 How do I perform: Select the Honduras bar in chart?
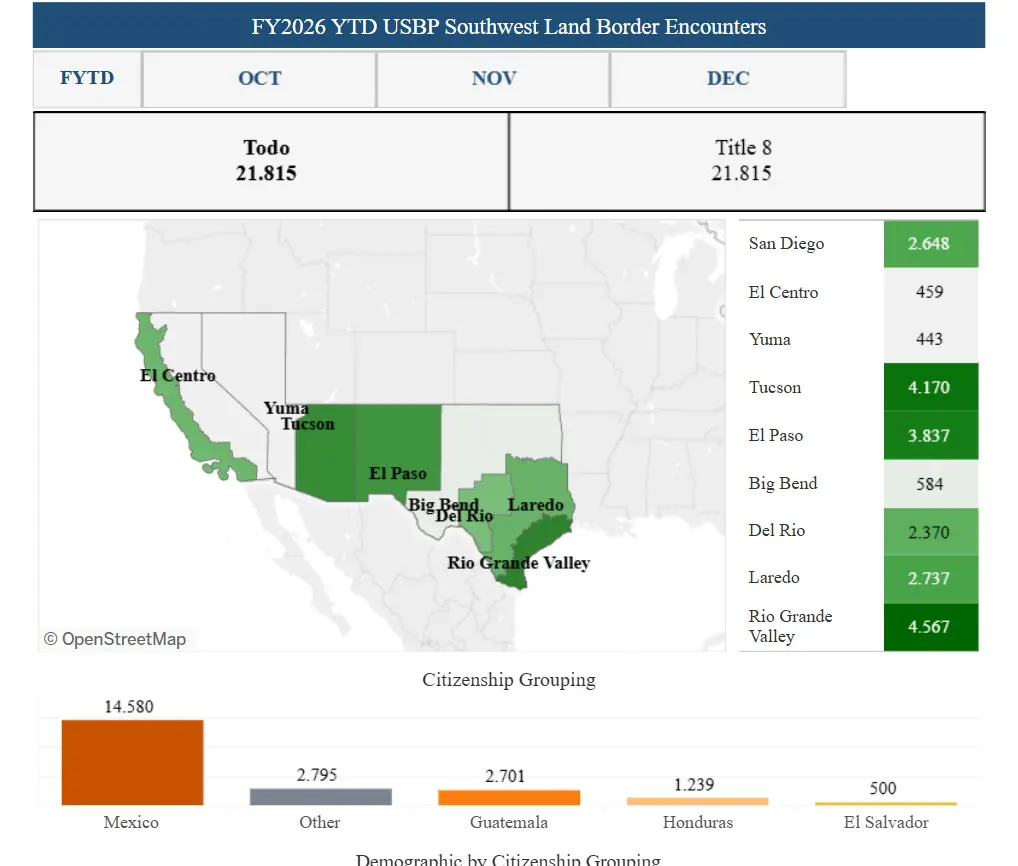[696, 801]
